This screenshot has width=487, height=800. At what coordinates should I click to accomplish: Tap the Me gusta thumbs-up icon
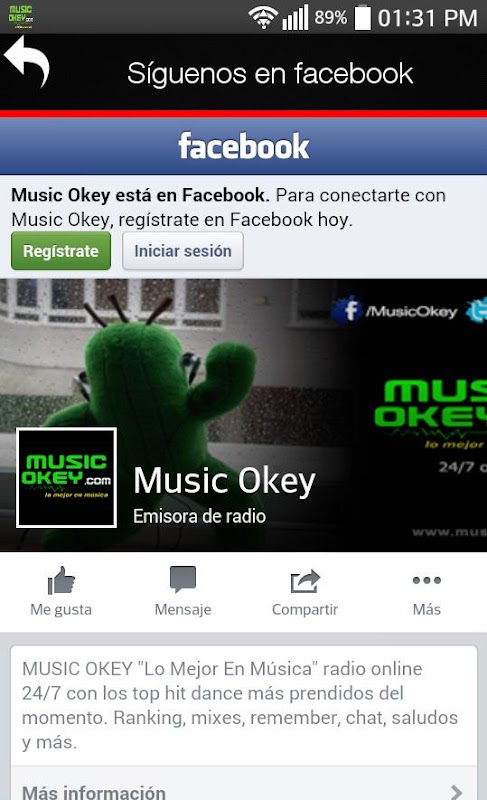[x=61, y=581]
